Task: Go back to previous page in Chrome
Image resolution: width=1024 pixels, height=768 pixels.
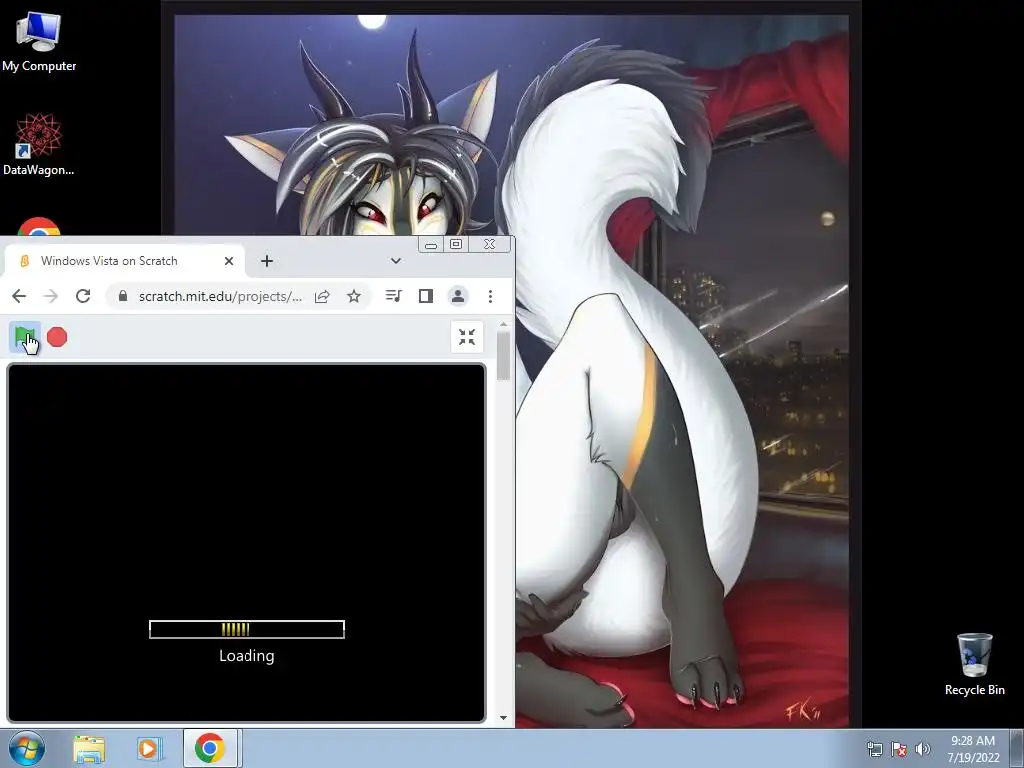Action: pyautogui.click(x=19, y=296)
